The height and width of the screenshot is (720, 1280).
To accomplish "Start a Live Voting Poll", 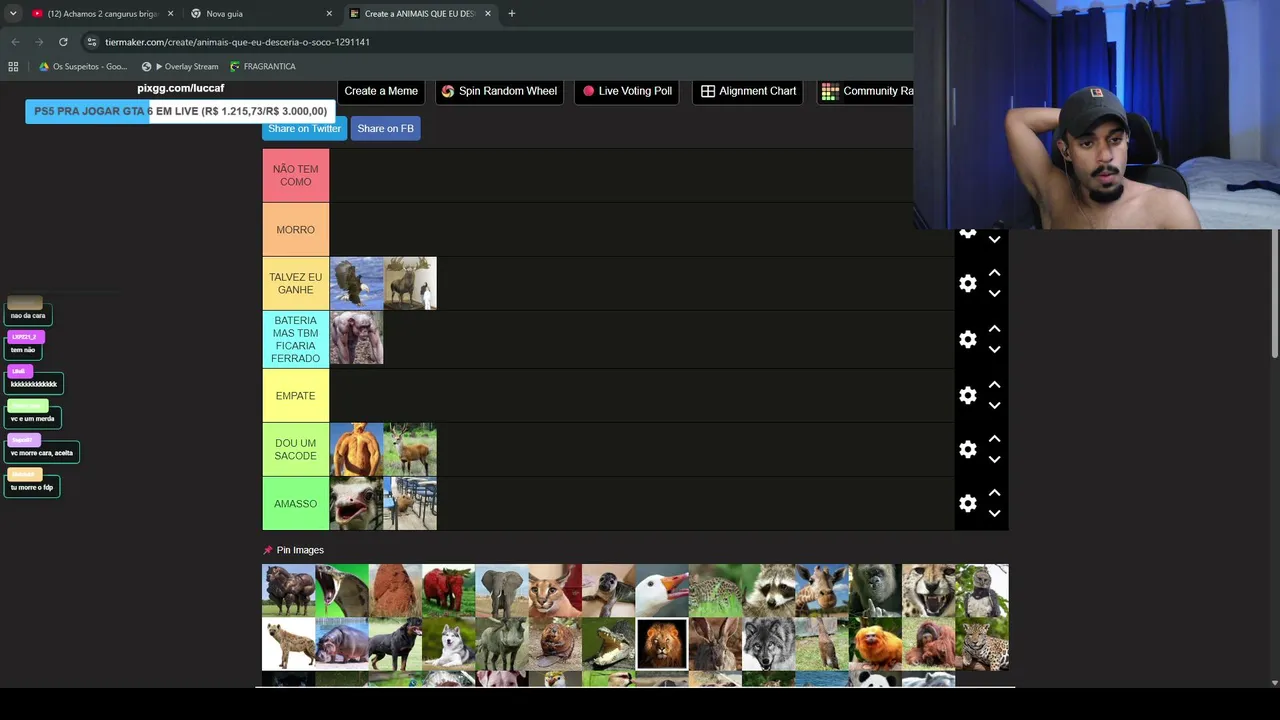I will coord(627,91).
